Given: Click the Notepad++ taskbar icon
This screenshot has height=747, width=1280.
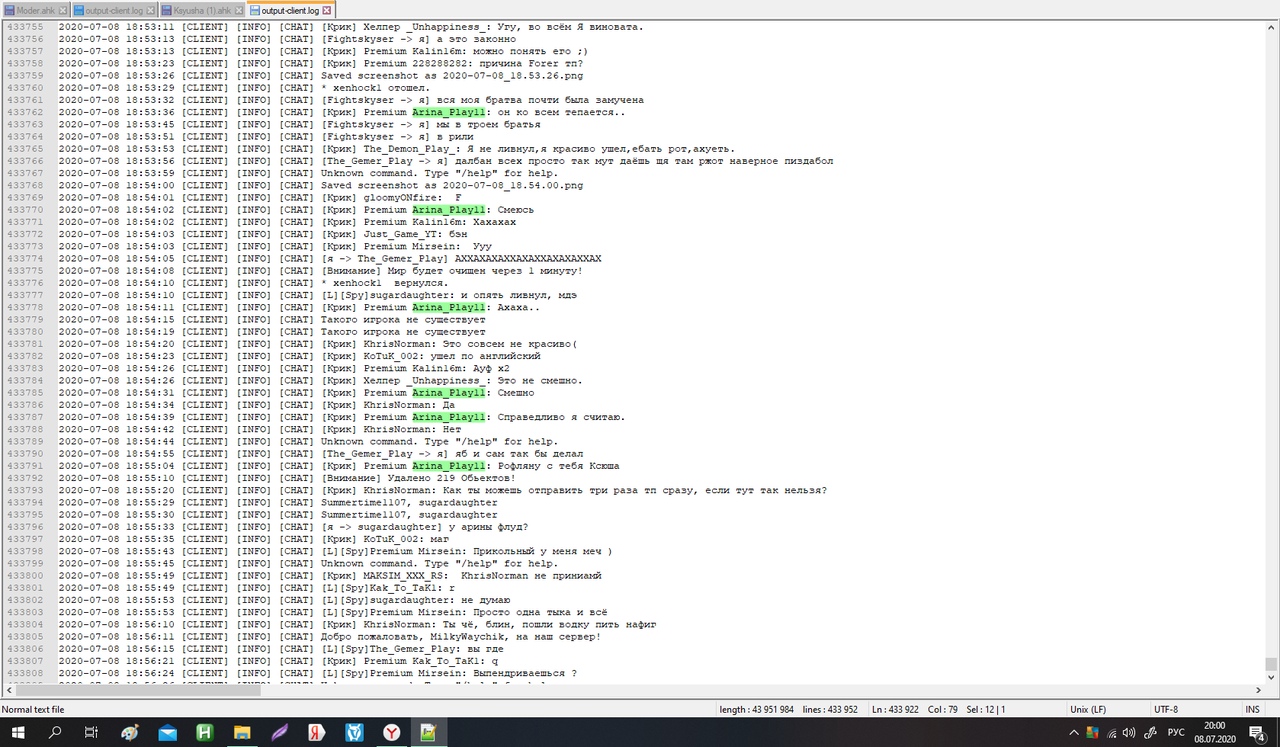Looking at the screenshot, I should pyautogui.click(x=429, y=732).
